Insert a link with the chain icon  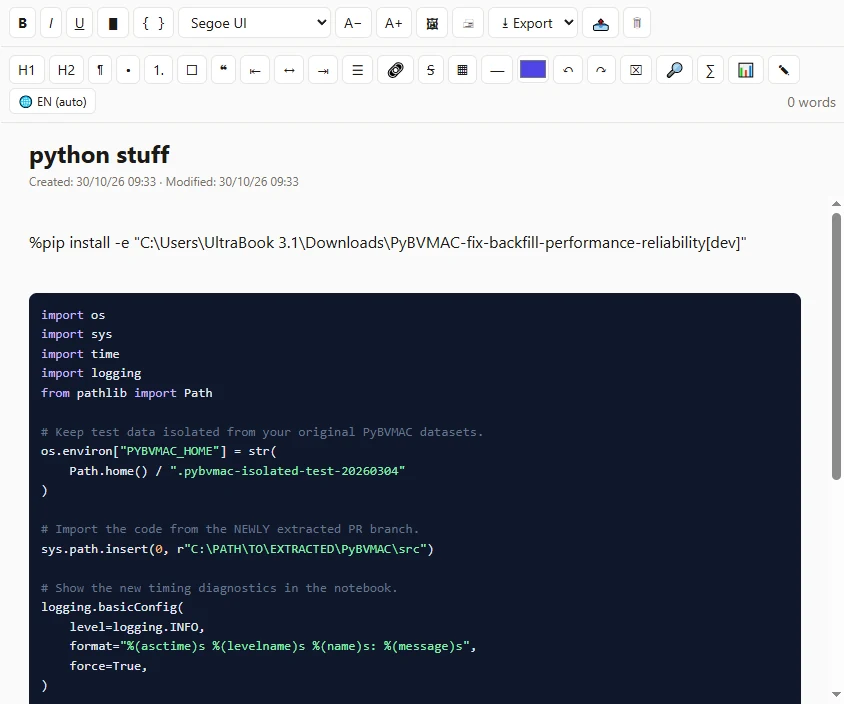(396, 70)
